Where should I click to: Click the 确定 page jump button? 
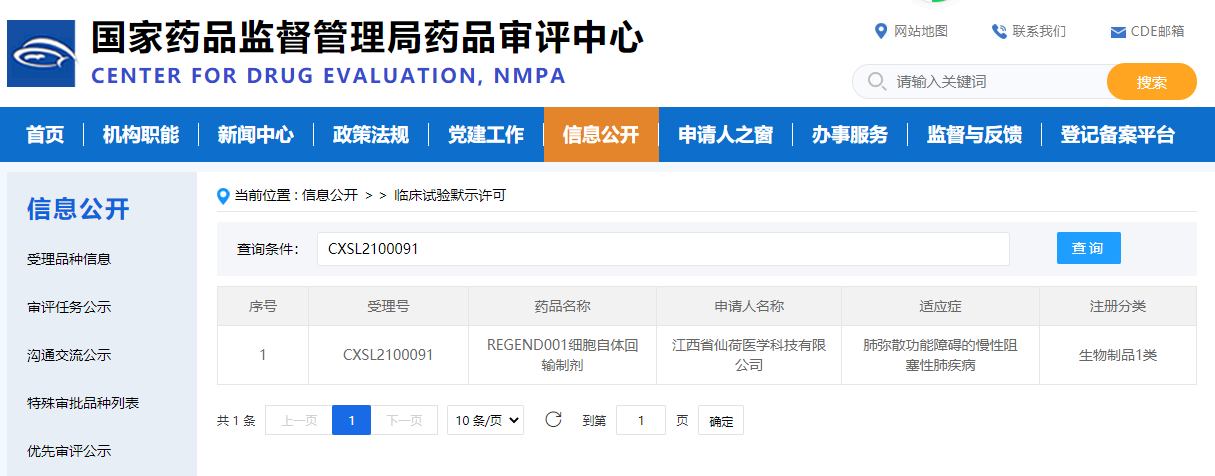tap(720, 421)
